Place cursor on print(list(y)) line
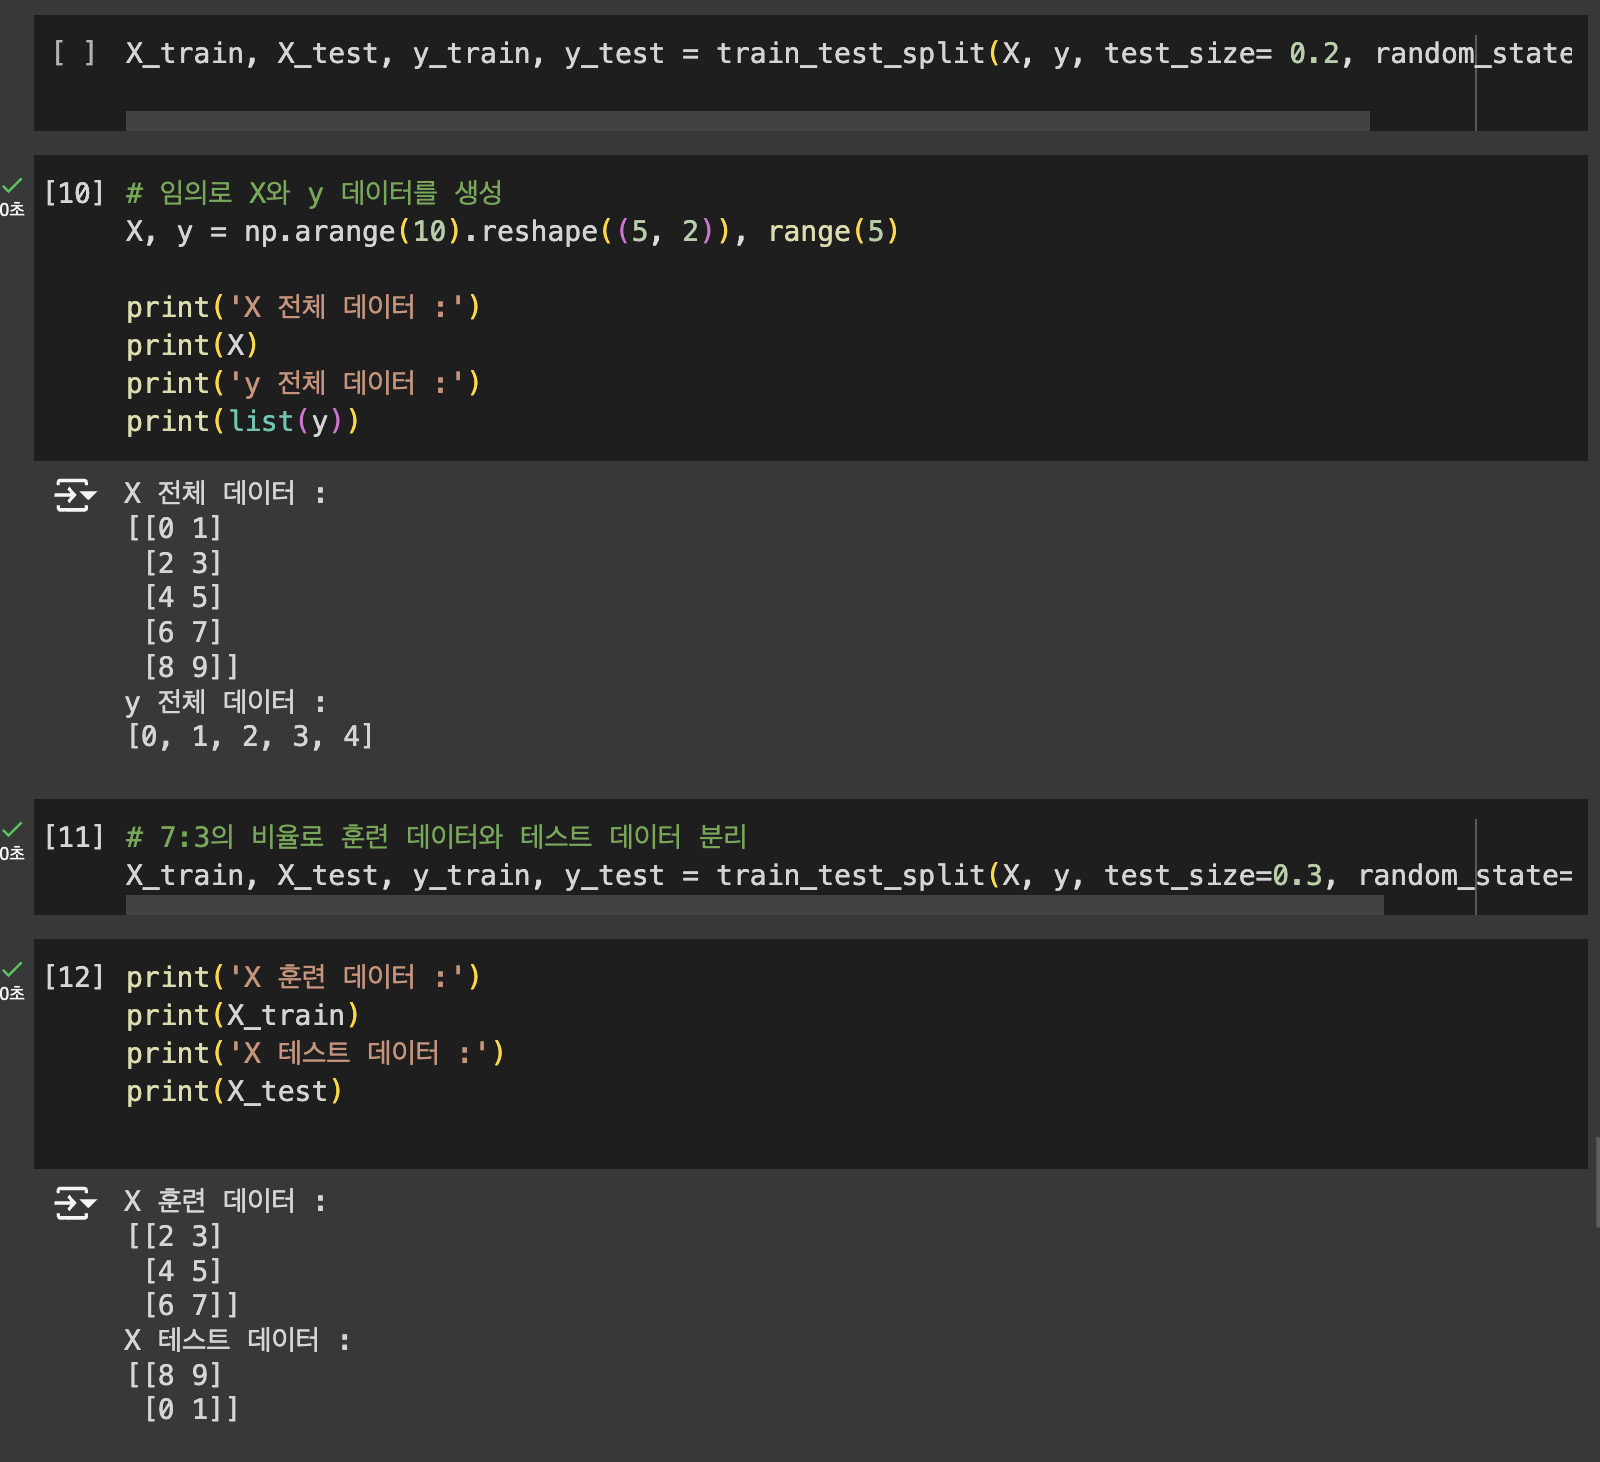Viewport: 1600px width, 1462px height. click(x=242, y=422)
